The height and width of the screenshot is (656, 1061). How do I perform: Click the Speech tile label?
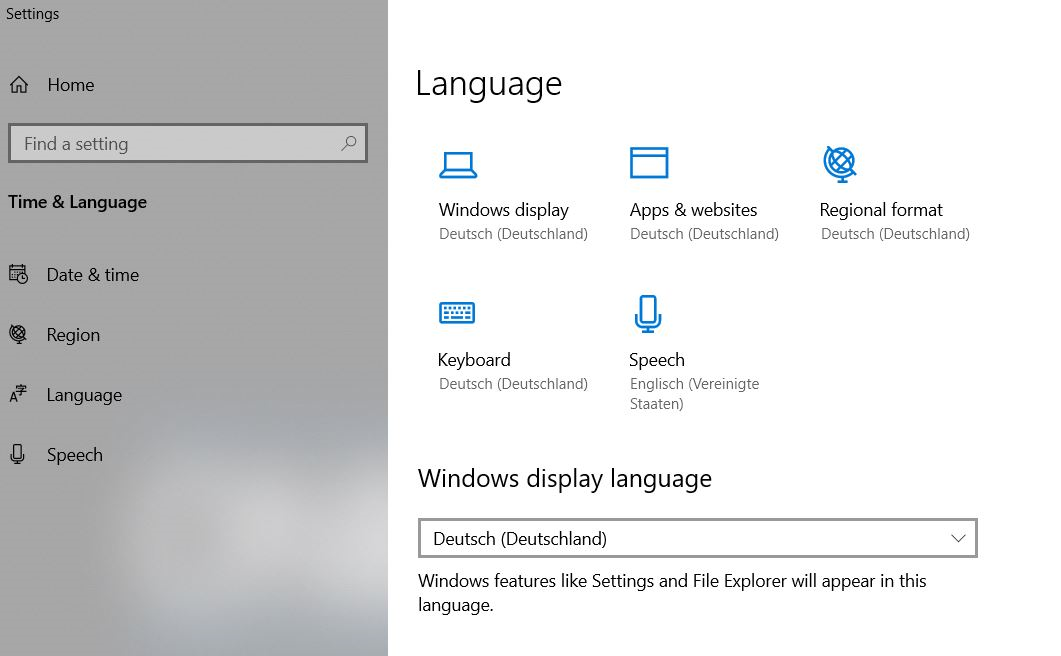click(656, 360)
